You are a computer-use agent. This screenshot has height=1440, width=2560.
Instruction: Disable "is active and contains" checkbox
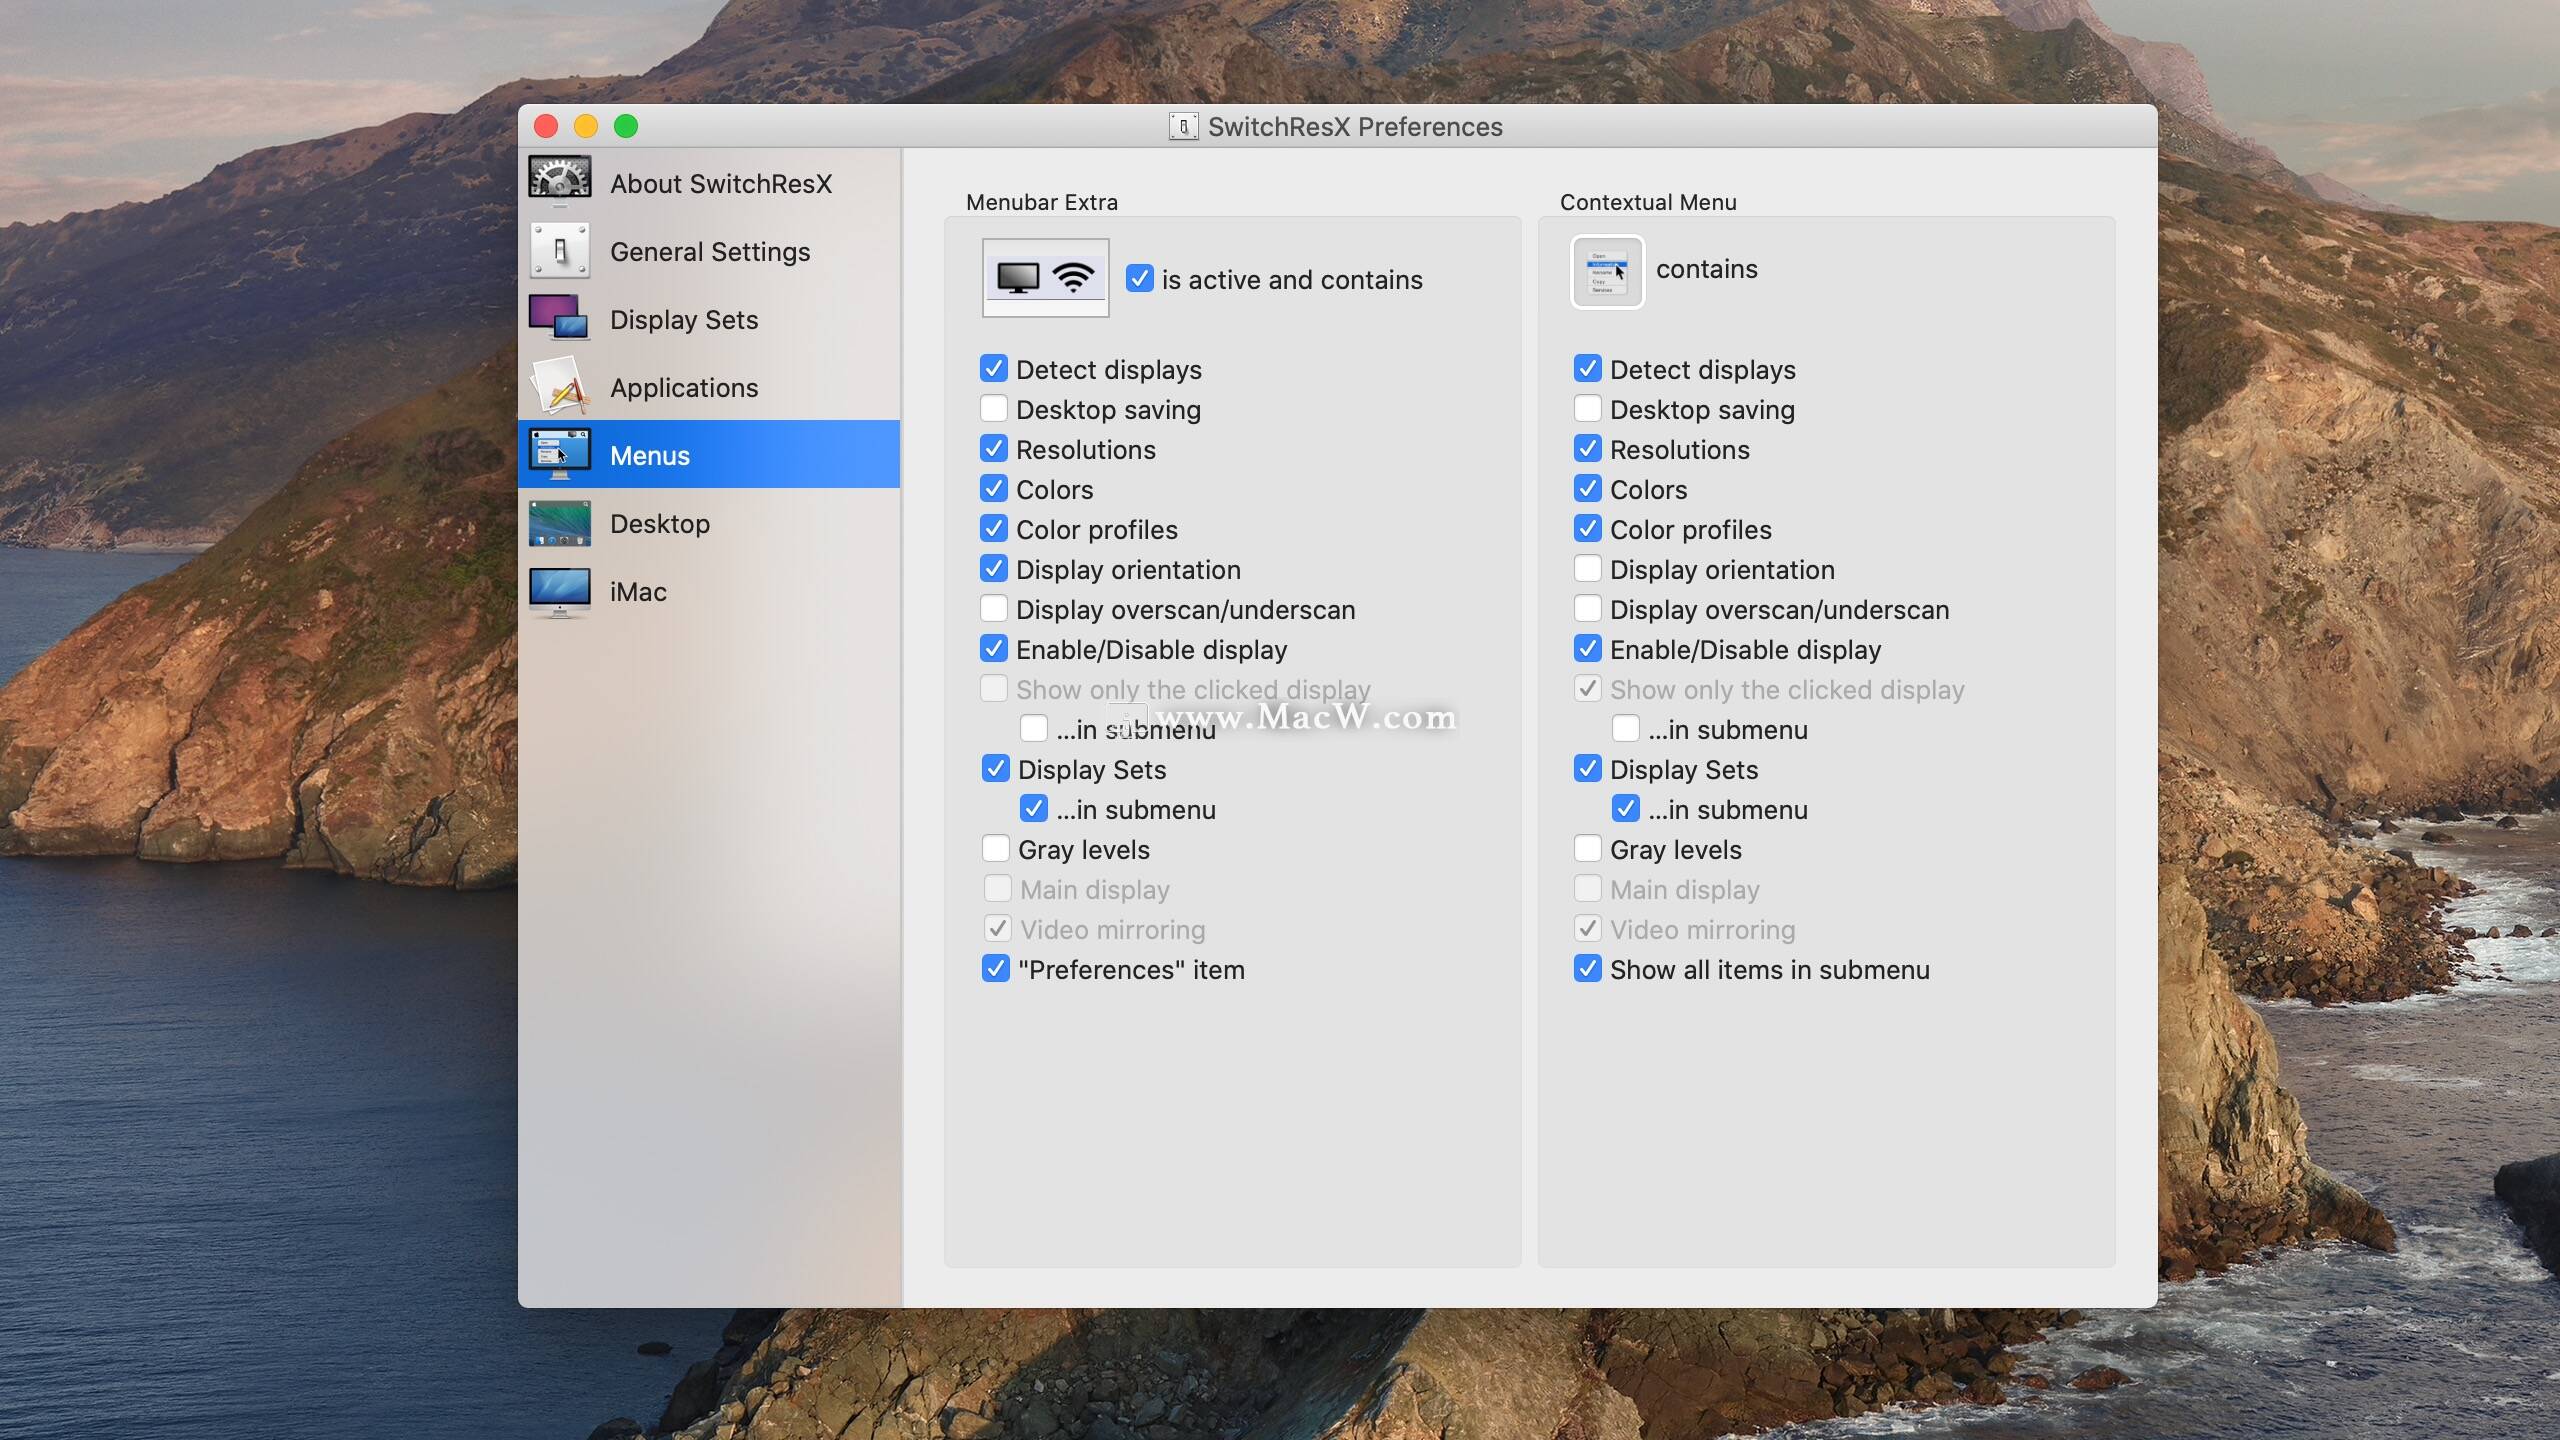tap(1139, 279)
